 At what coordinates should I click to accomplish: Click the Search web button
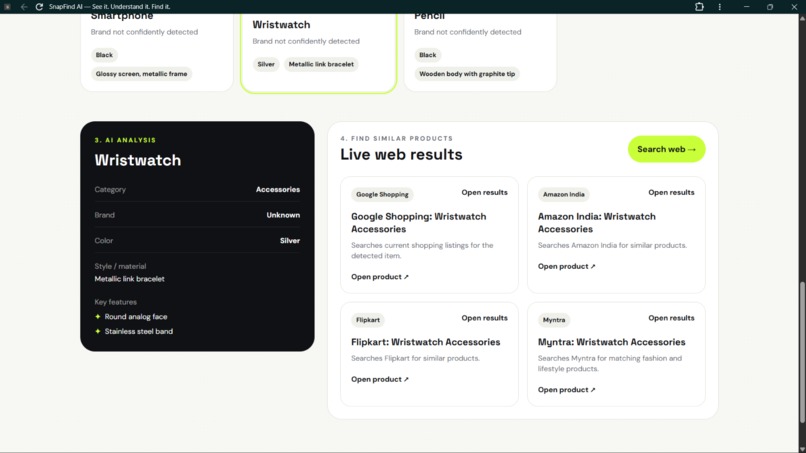point(666,149)
